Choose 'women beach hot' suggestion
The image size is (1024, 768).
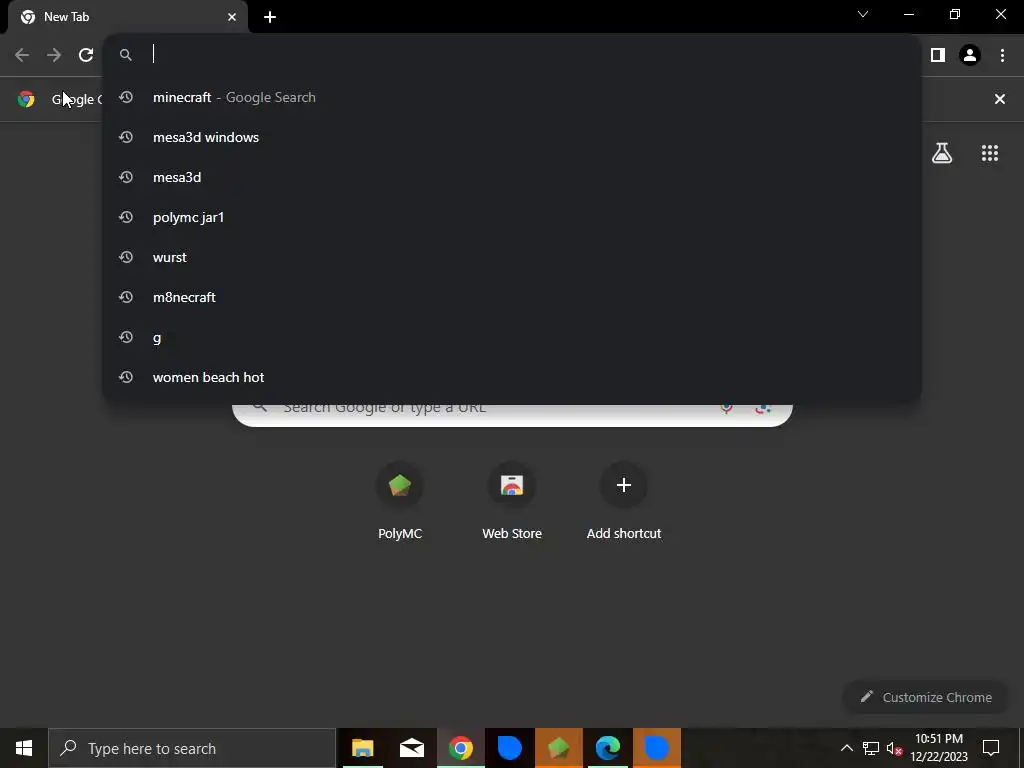click(511, 377)
